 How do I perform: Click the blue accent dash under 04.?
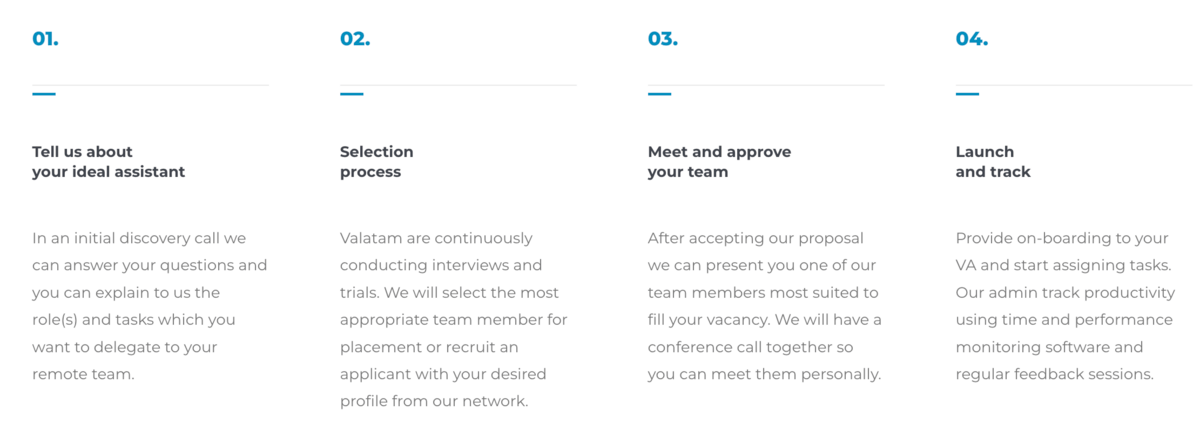[968, 94]
